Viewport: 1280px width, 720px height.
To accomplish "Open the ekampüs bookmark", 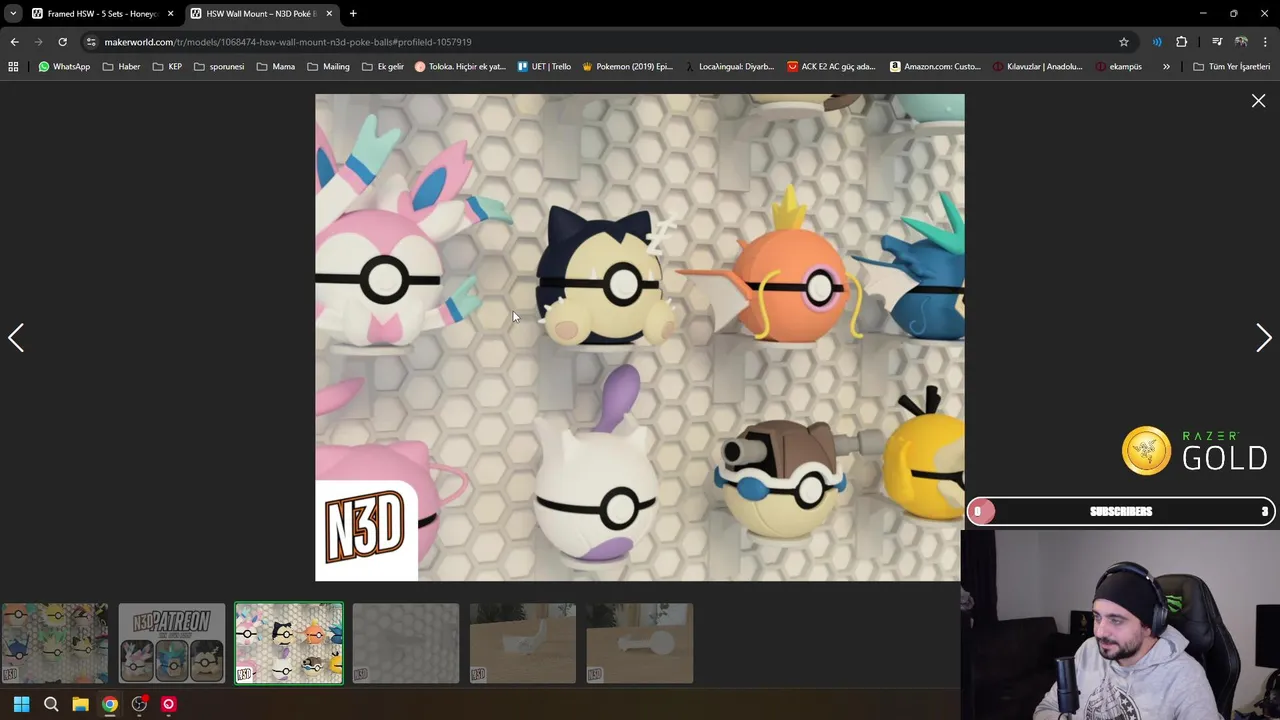I will 1119,67.
